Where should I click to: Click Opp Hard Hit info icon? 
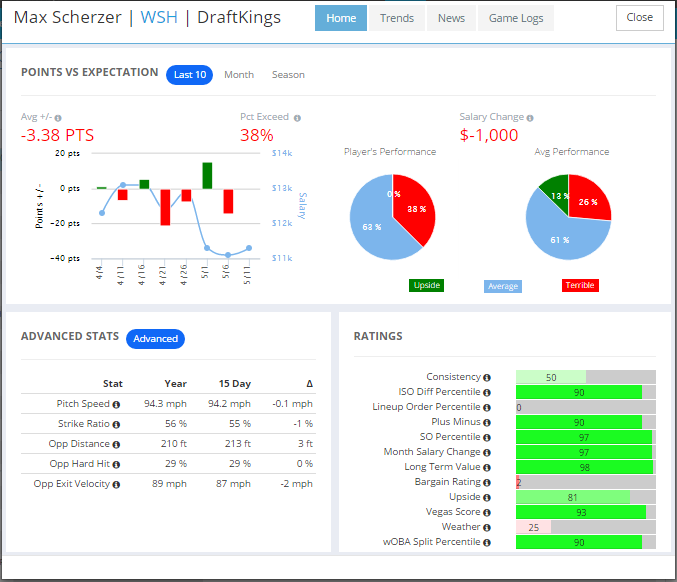[x=116, y=465]
